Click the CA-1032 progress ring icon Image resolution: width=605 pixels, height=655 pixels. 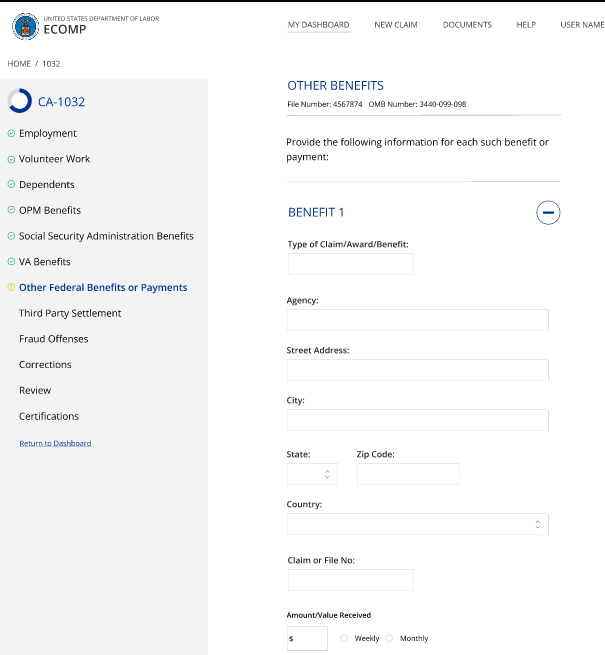(x=19, y=101)
